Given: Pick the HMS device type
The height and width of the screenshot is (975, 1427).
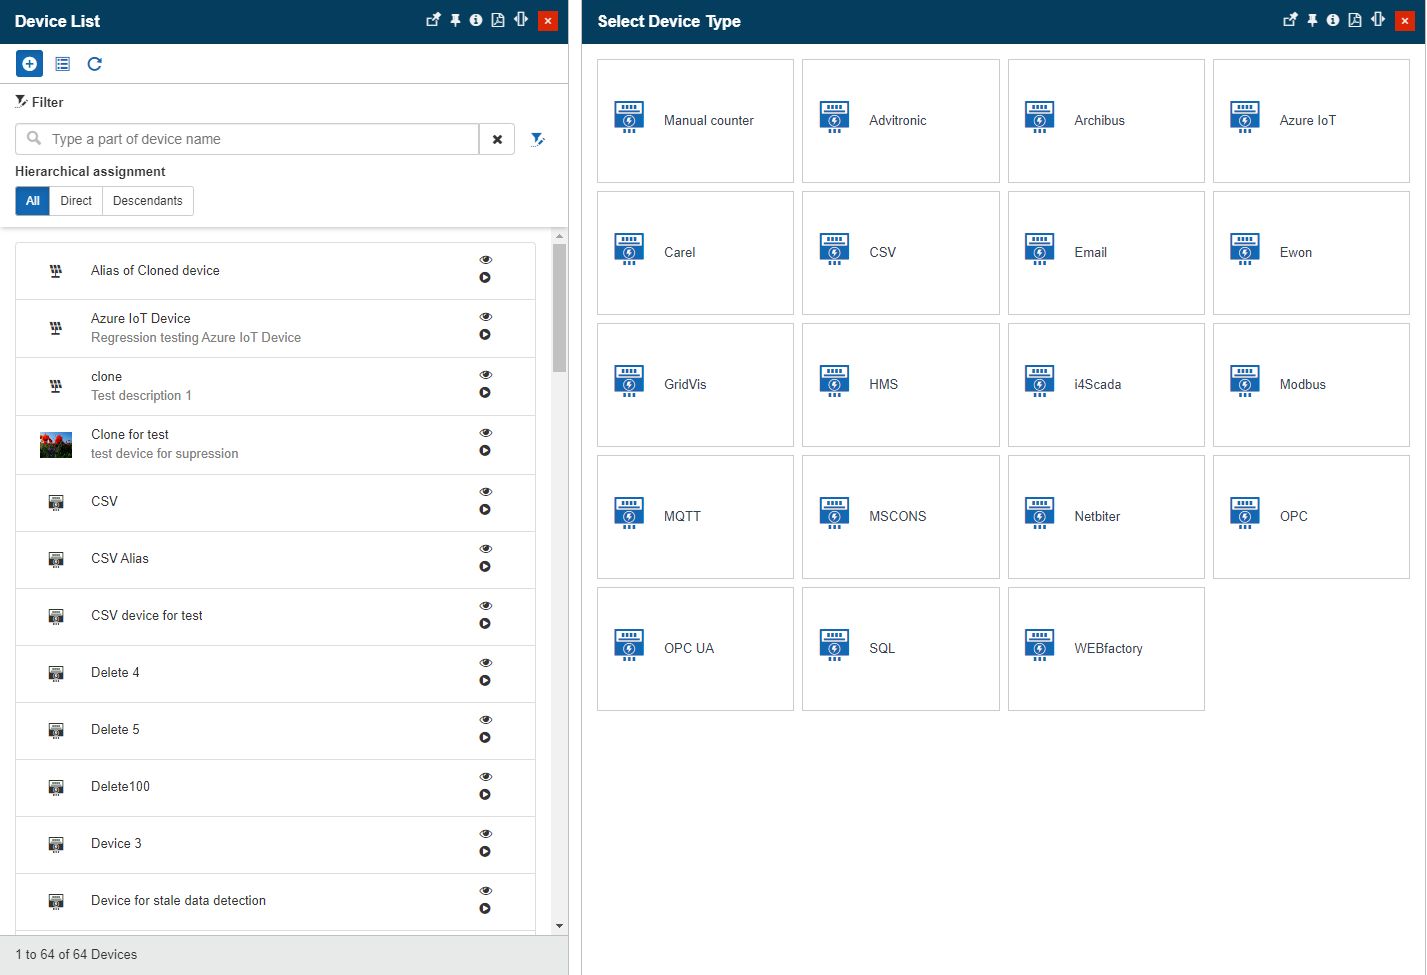Looking at the screenshot, I should pos(900,385).
